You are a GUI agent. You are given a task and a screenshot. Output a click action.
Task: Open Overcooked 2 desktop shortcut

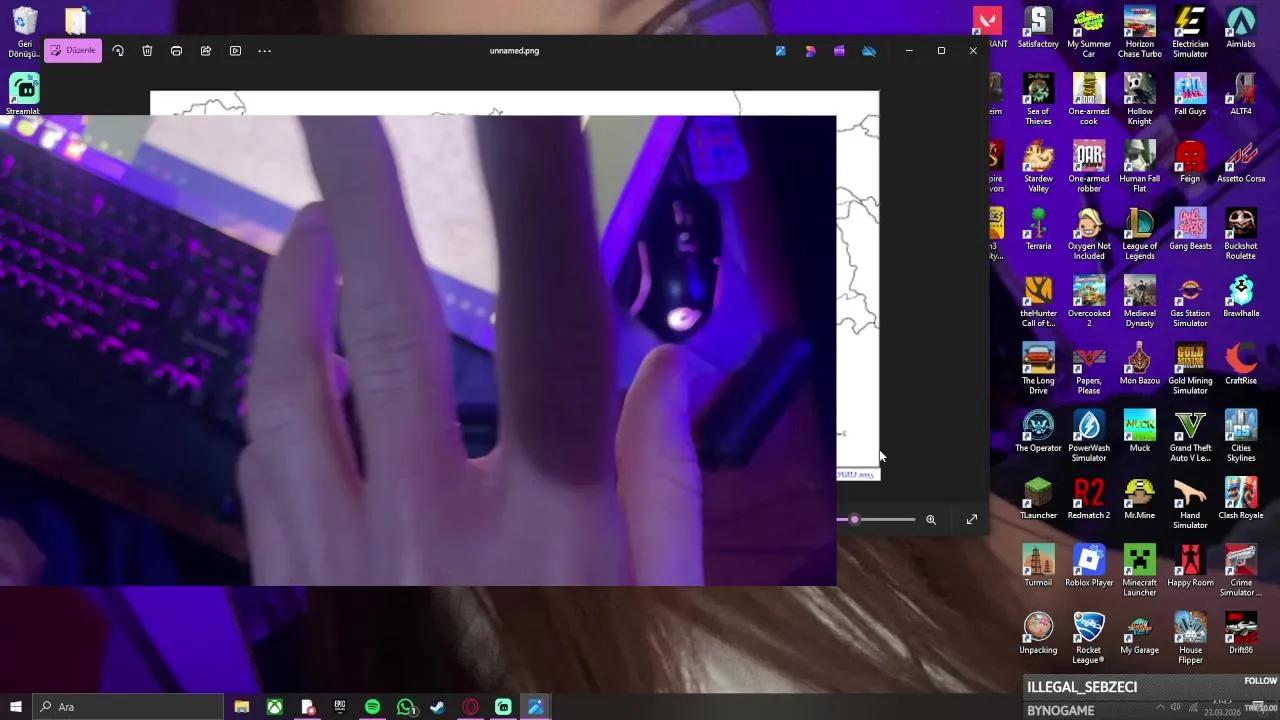pos(1089,301)
